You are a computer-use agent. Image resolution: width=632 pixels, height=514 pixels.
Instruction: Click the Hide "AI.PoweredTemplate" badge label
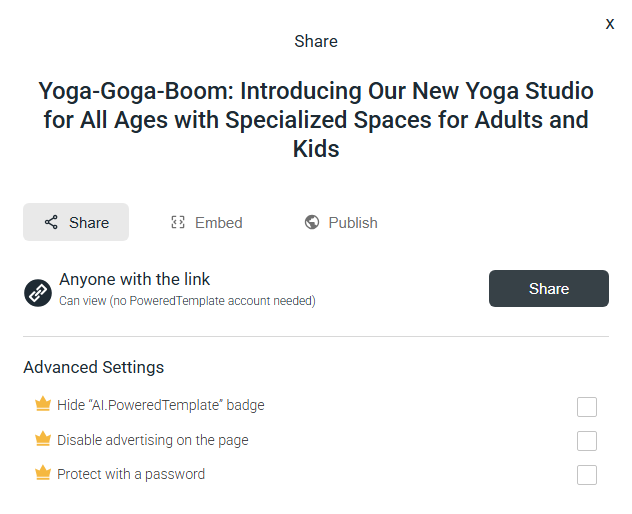pyautogui.click(x=161, y=405)
